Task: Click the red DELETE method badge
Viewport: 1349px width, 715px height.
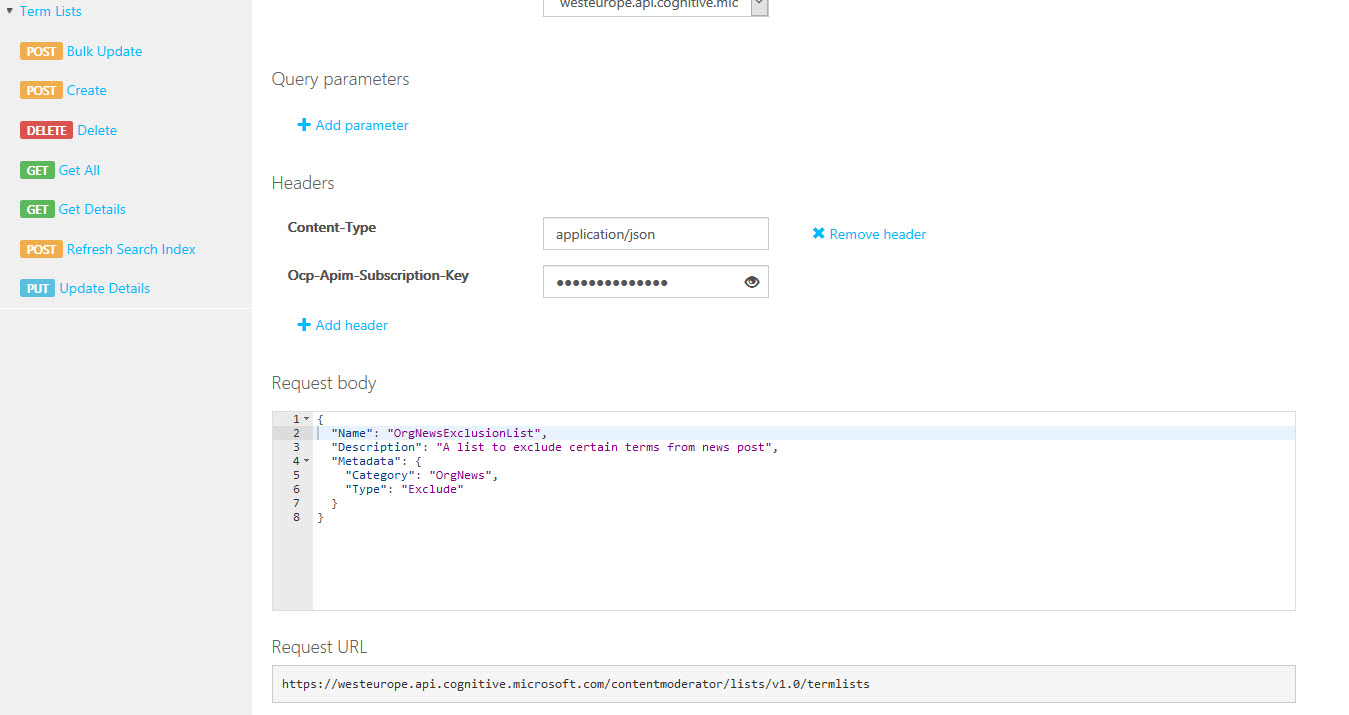Action: 46,130
